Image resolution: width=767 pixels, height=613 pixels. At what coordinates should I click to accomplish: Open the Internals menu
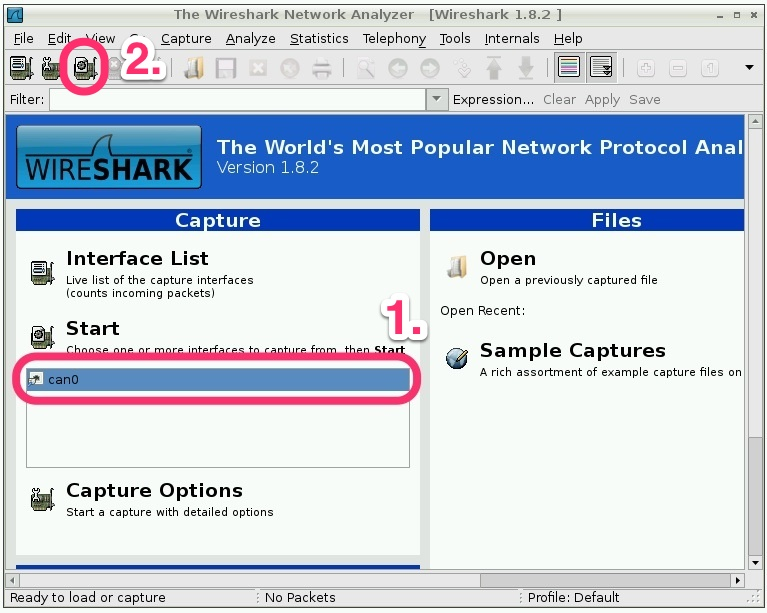click(512, 38)
